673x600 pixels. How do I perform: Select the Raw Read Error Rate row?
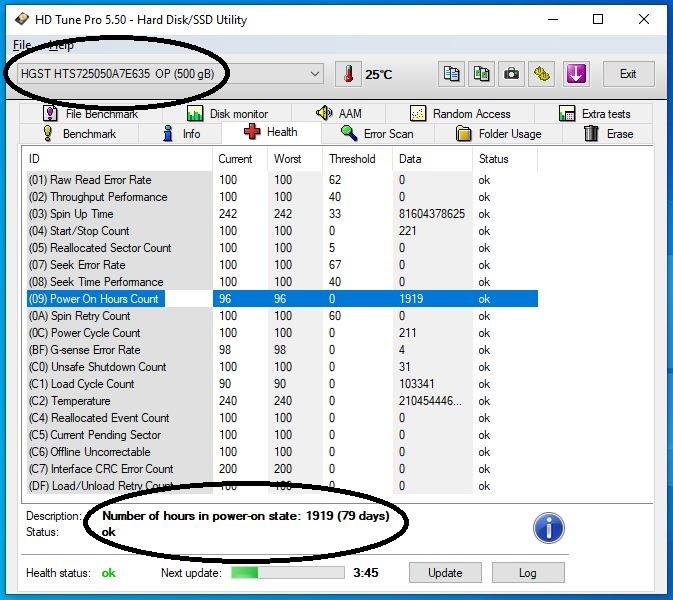click(x=282, y=180)
